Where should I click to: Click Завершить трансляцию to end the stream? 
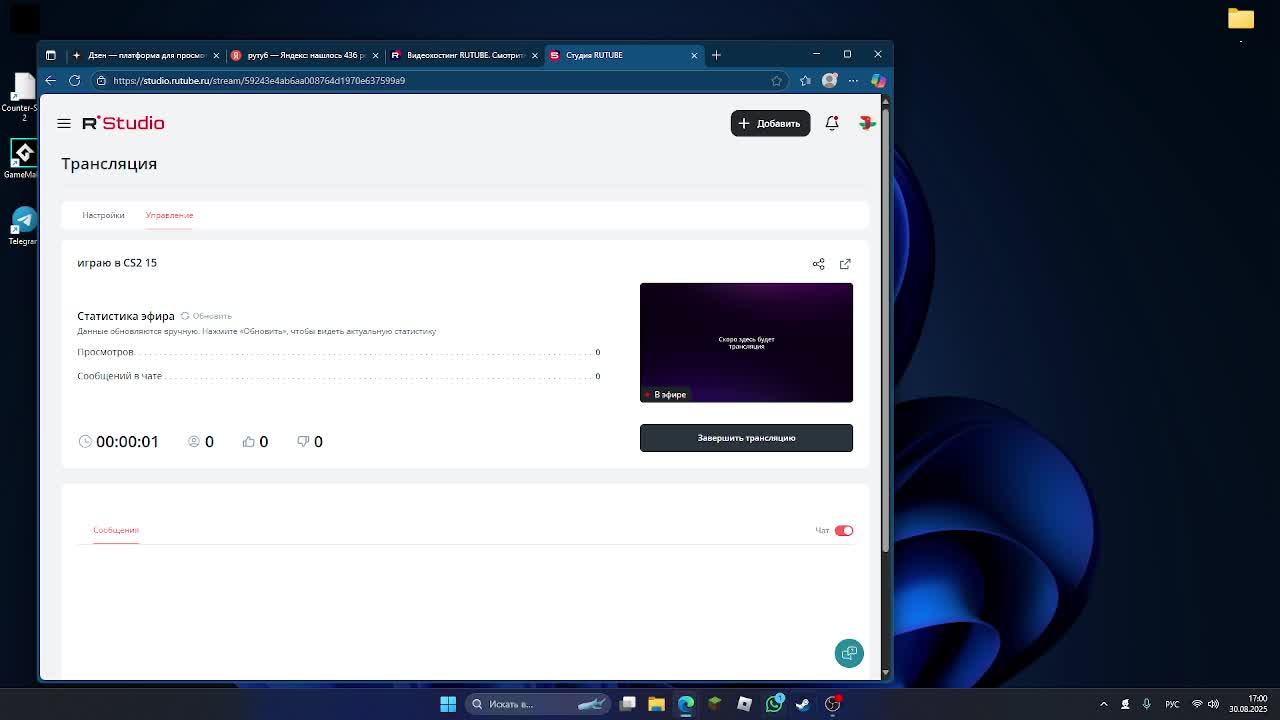coord(746,438)
